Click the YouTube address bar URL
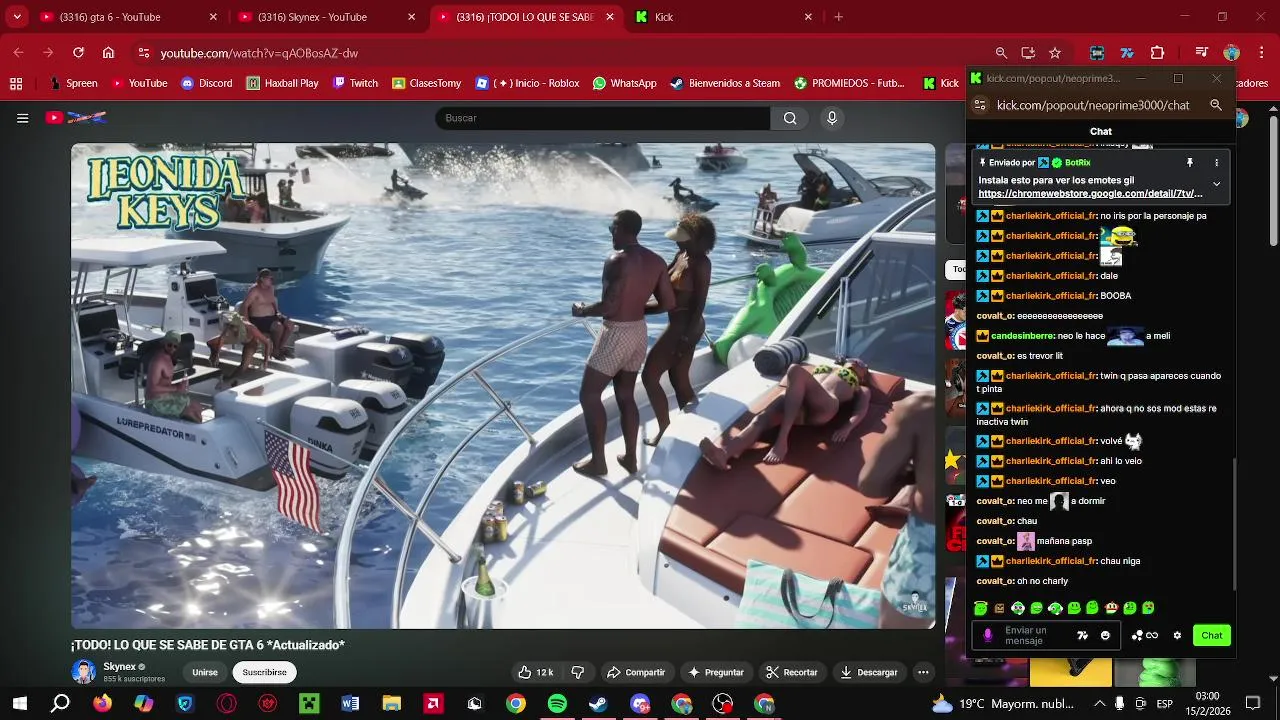Screen dimensions: 1280x720 point(259,53)
